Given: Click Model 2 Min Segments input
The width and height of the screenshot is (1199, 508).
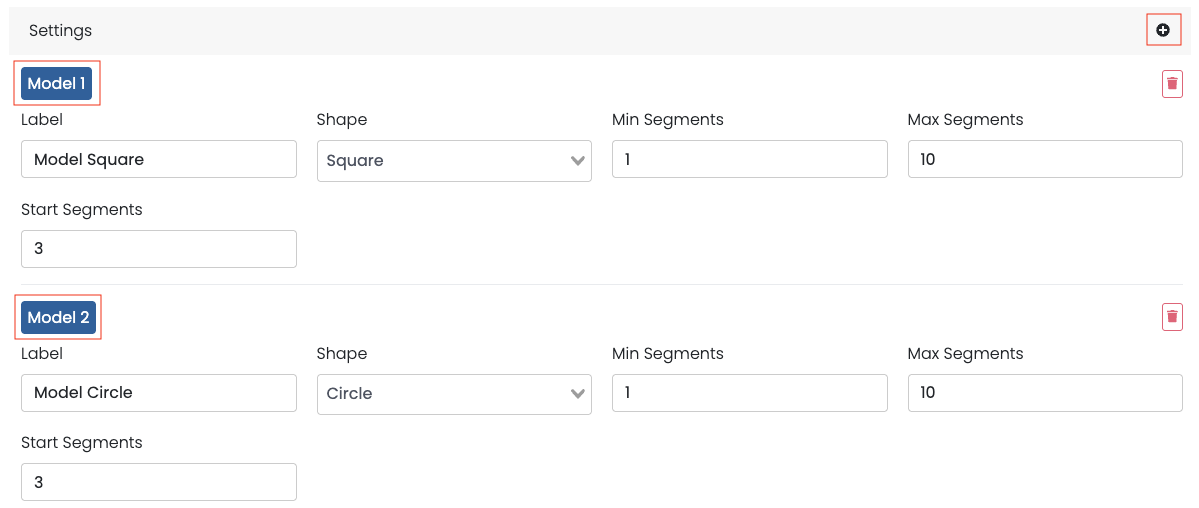Looking at the screenshot, I should (749, 393).
